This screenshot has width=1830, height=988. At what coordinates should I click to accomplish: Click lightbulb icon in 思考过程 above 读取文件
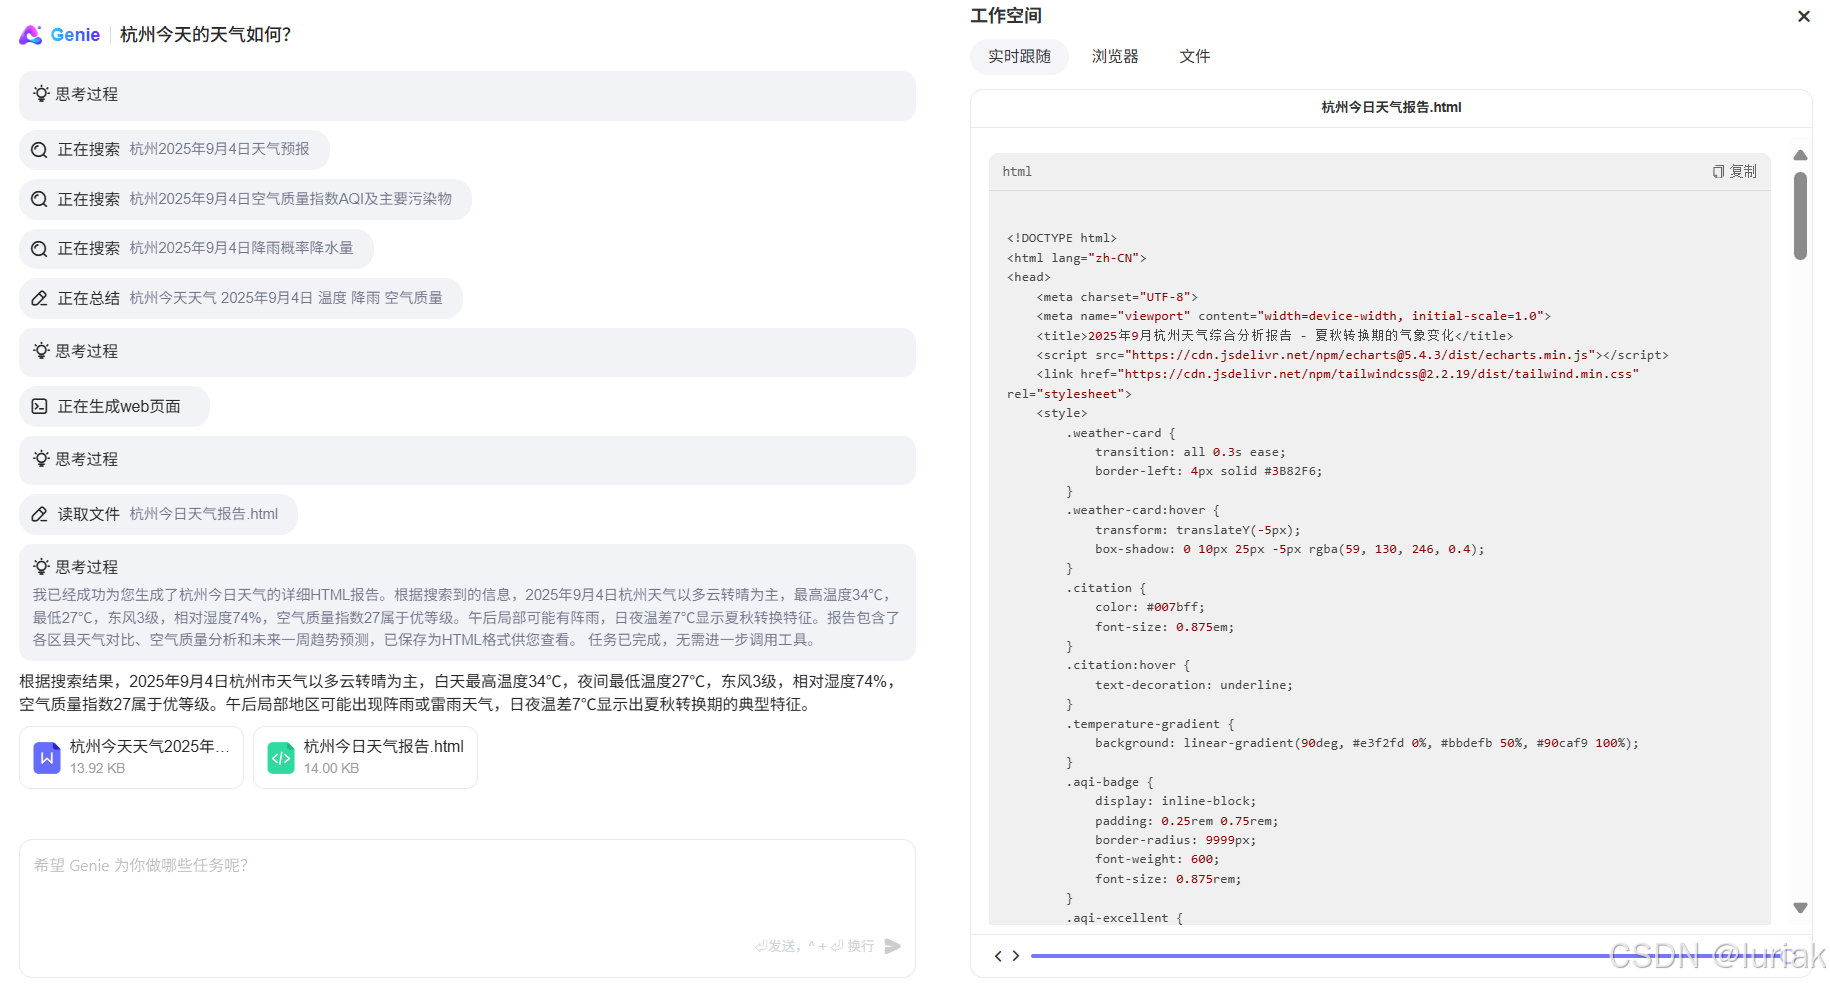[41, 459]
